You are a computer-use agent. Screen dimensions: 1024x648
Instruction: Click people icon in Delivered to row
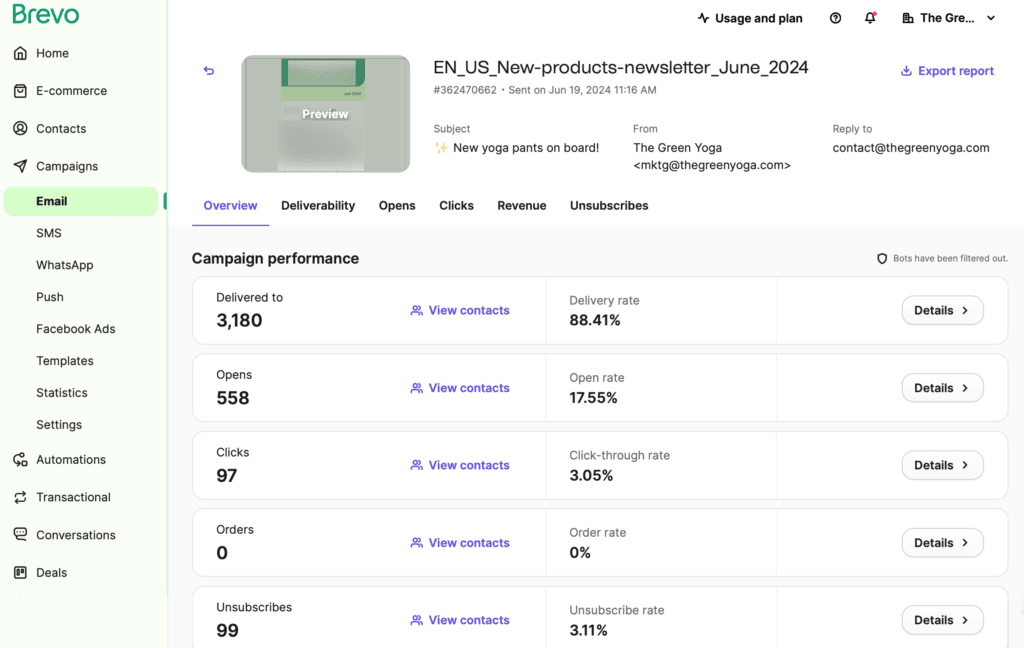coord(417,310)
